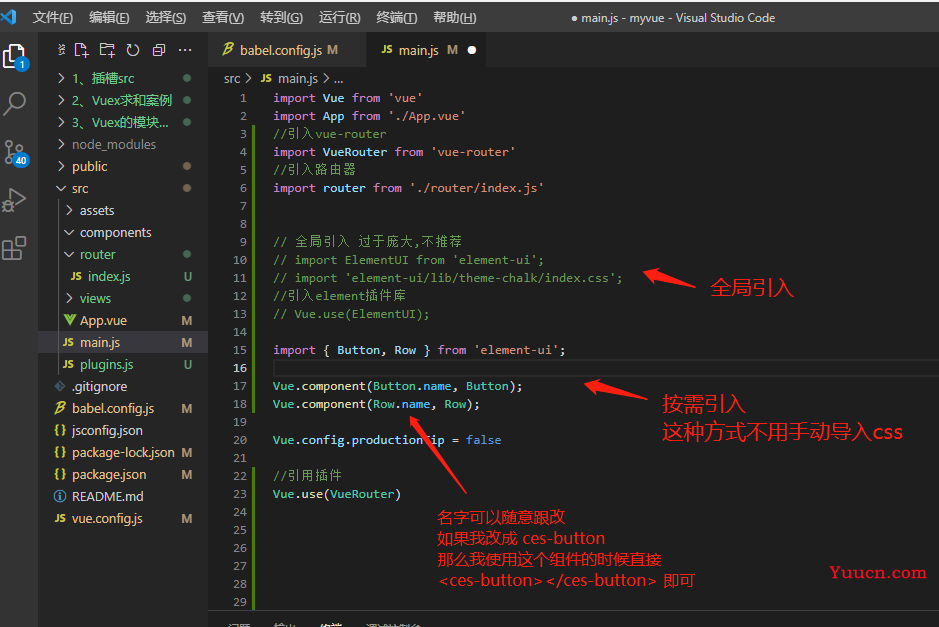Click Babel icon beside babel.config.js in tree
The image size is (939, 627).
pos(60,408)
